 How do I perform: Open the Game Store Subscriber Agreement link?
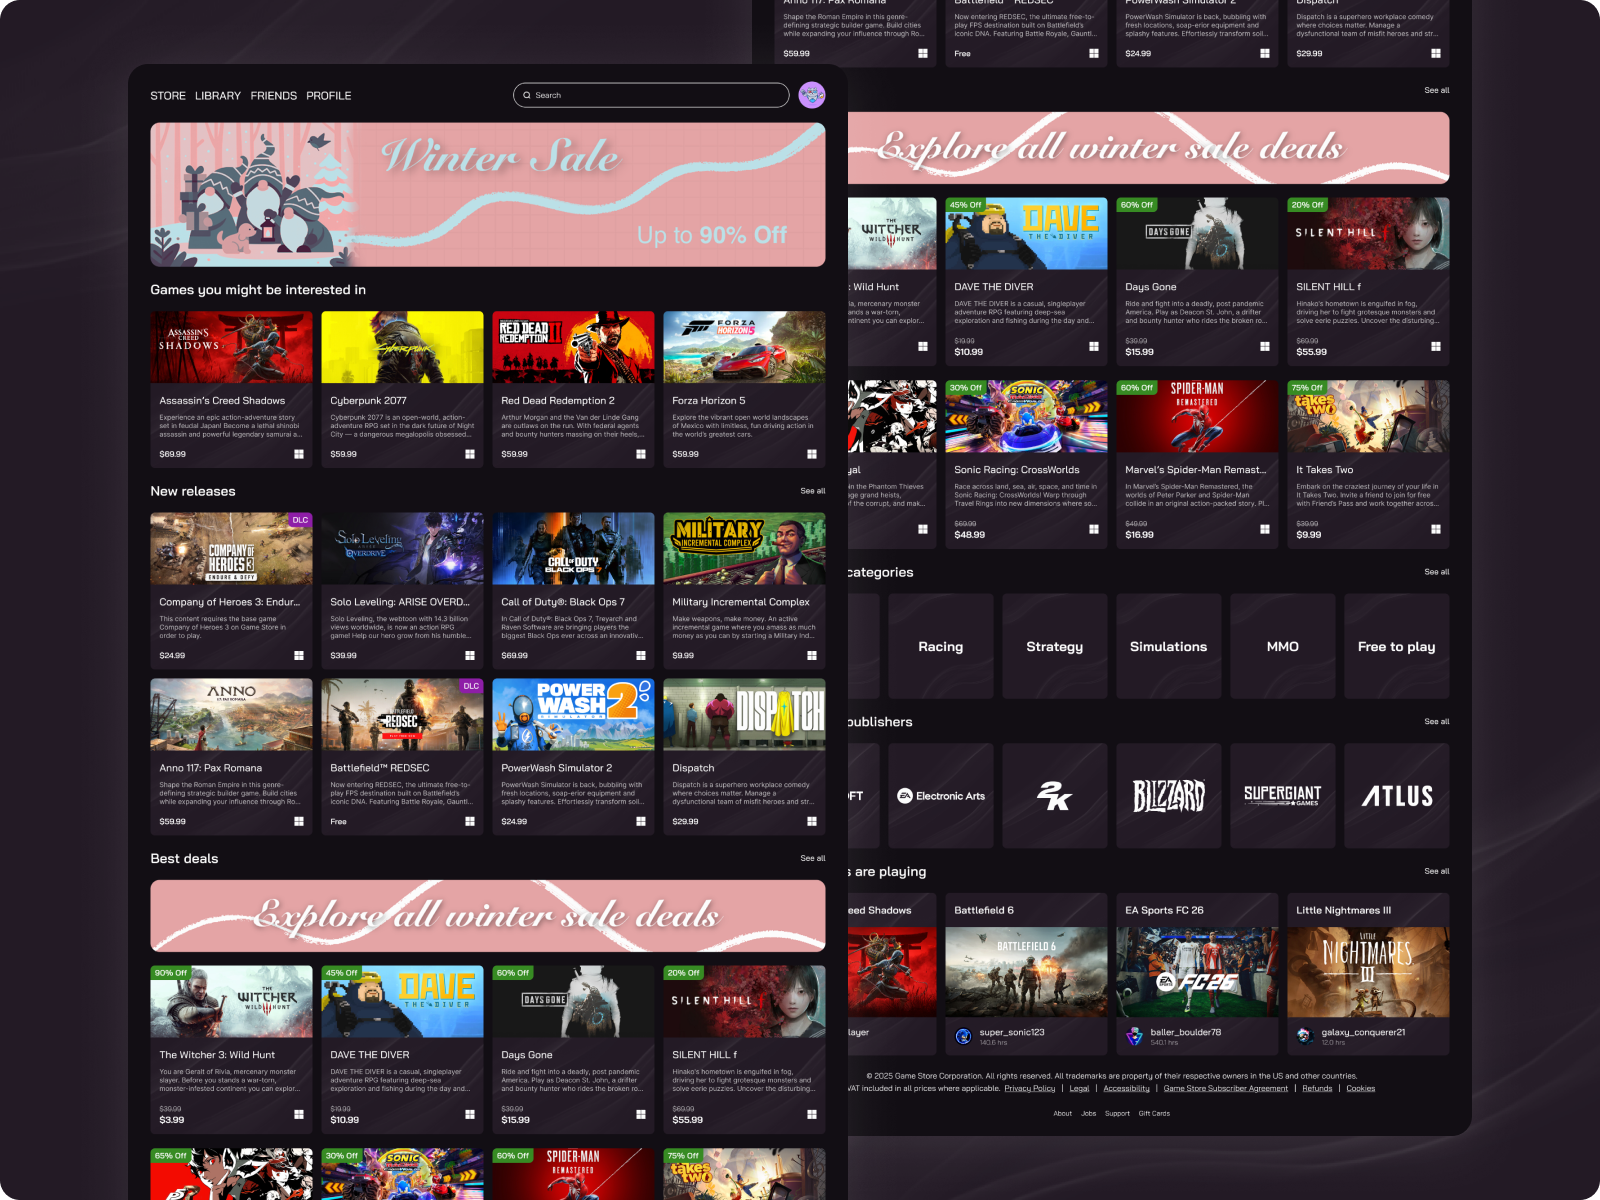(1226, 1089)
